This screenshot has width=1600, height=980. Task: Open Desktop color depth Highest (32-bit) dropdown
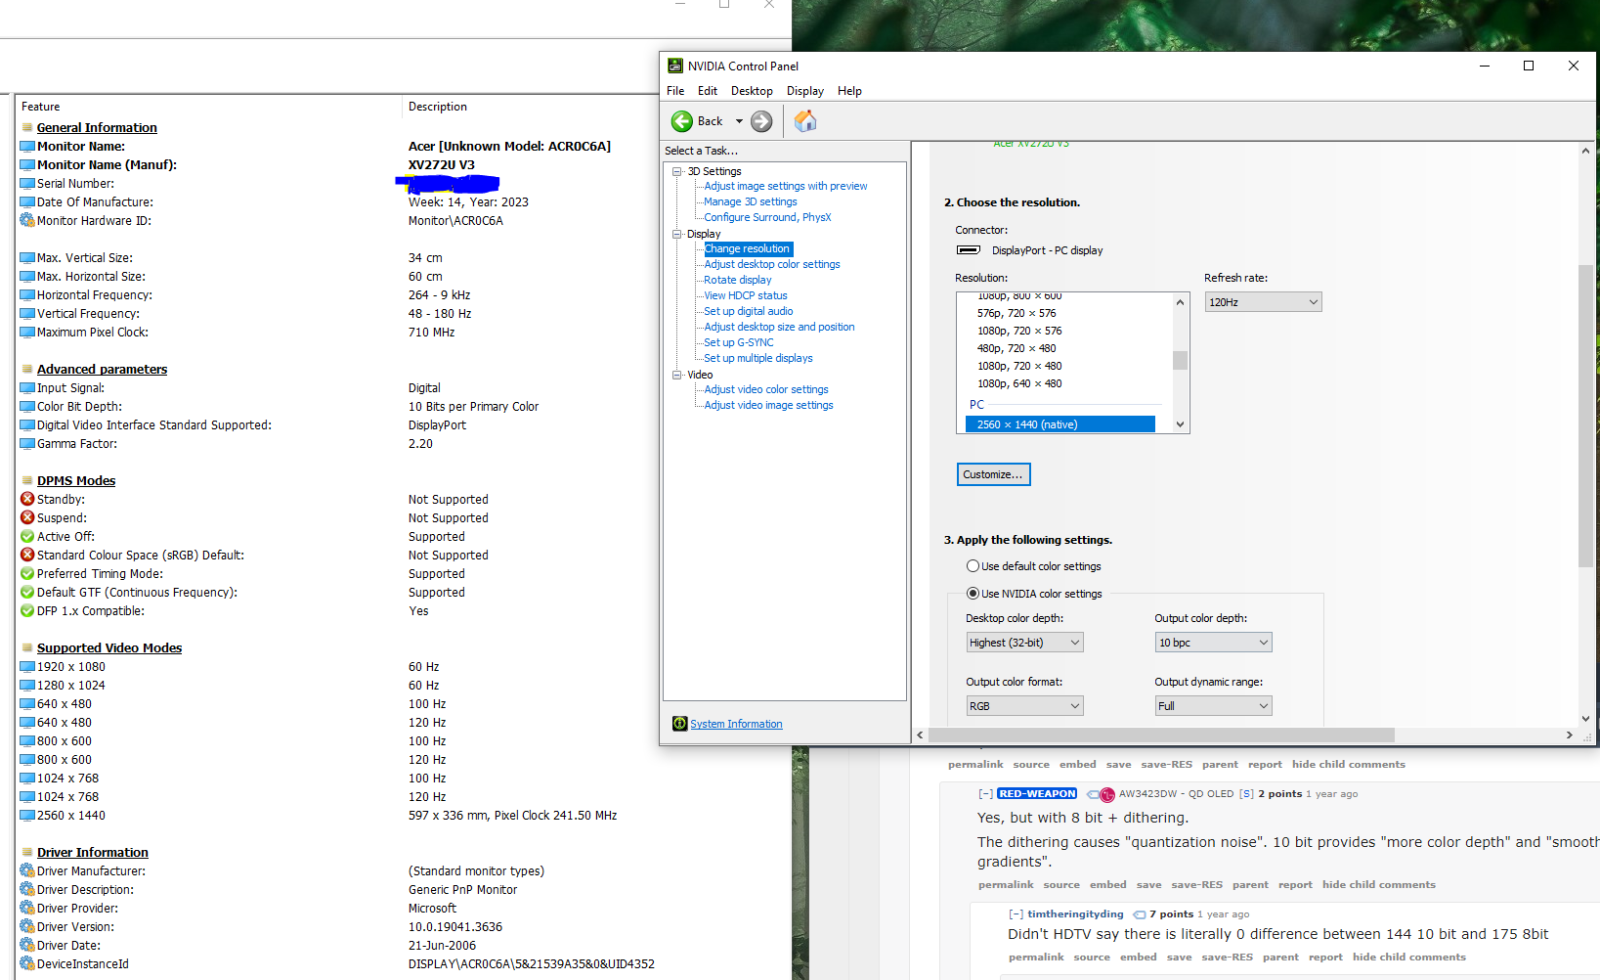pos(1025,643)
